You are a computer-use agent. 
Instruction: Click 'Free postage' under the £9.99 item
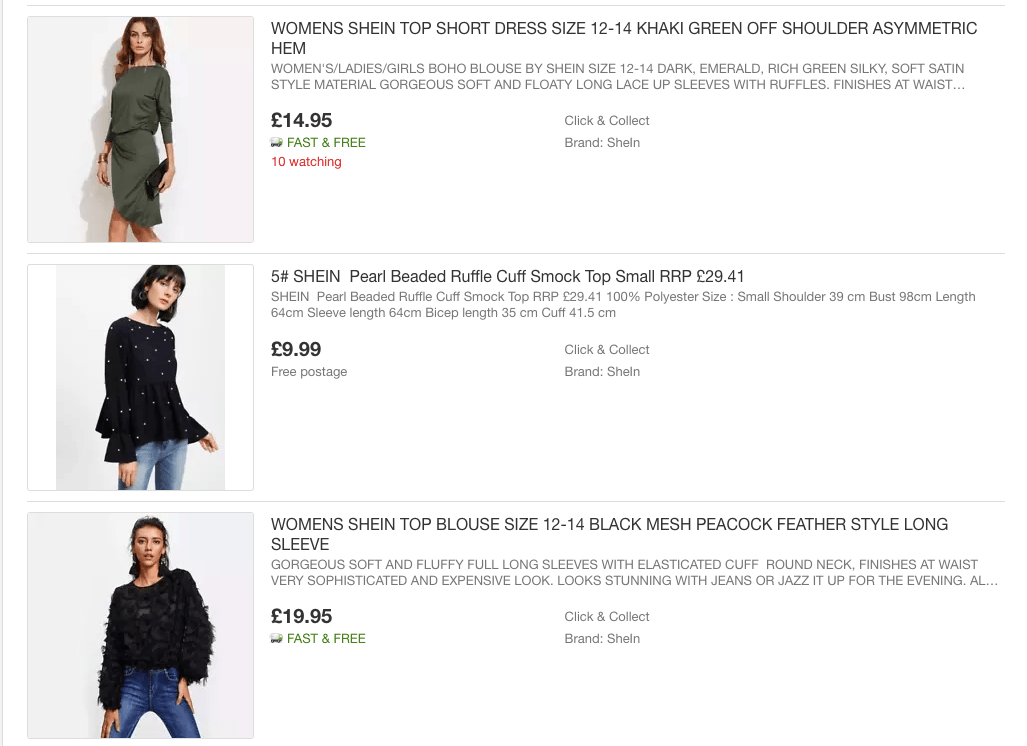pos(309,372)
